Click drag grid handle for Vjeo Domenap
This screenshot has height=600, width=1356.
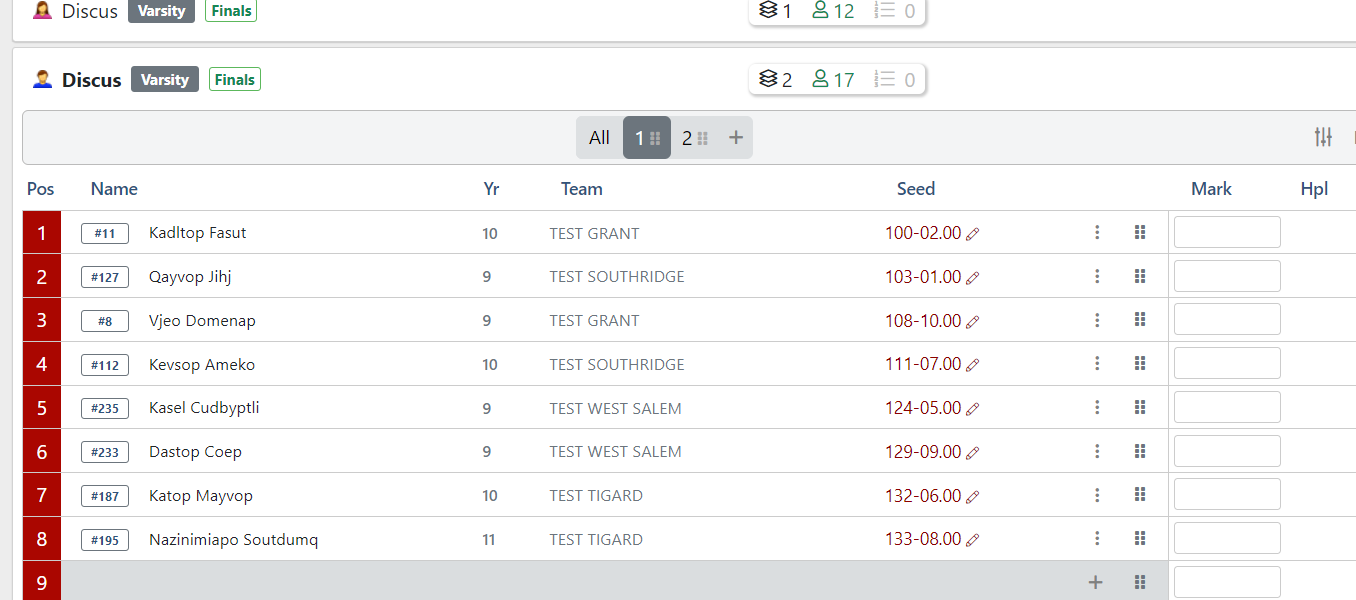[1139, 320]
